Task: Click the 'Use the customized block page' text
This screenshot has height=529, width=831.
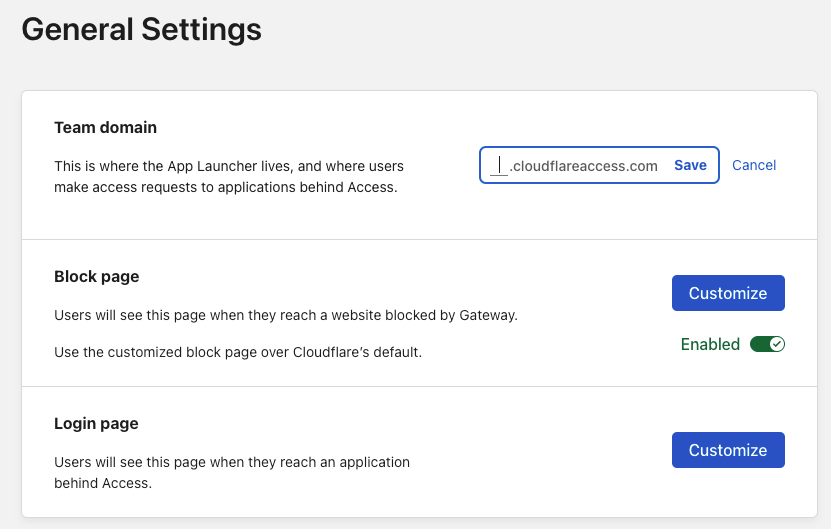Action: click(238, 352)
